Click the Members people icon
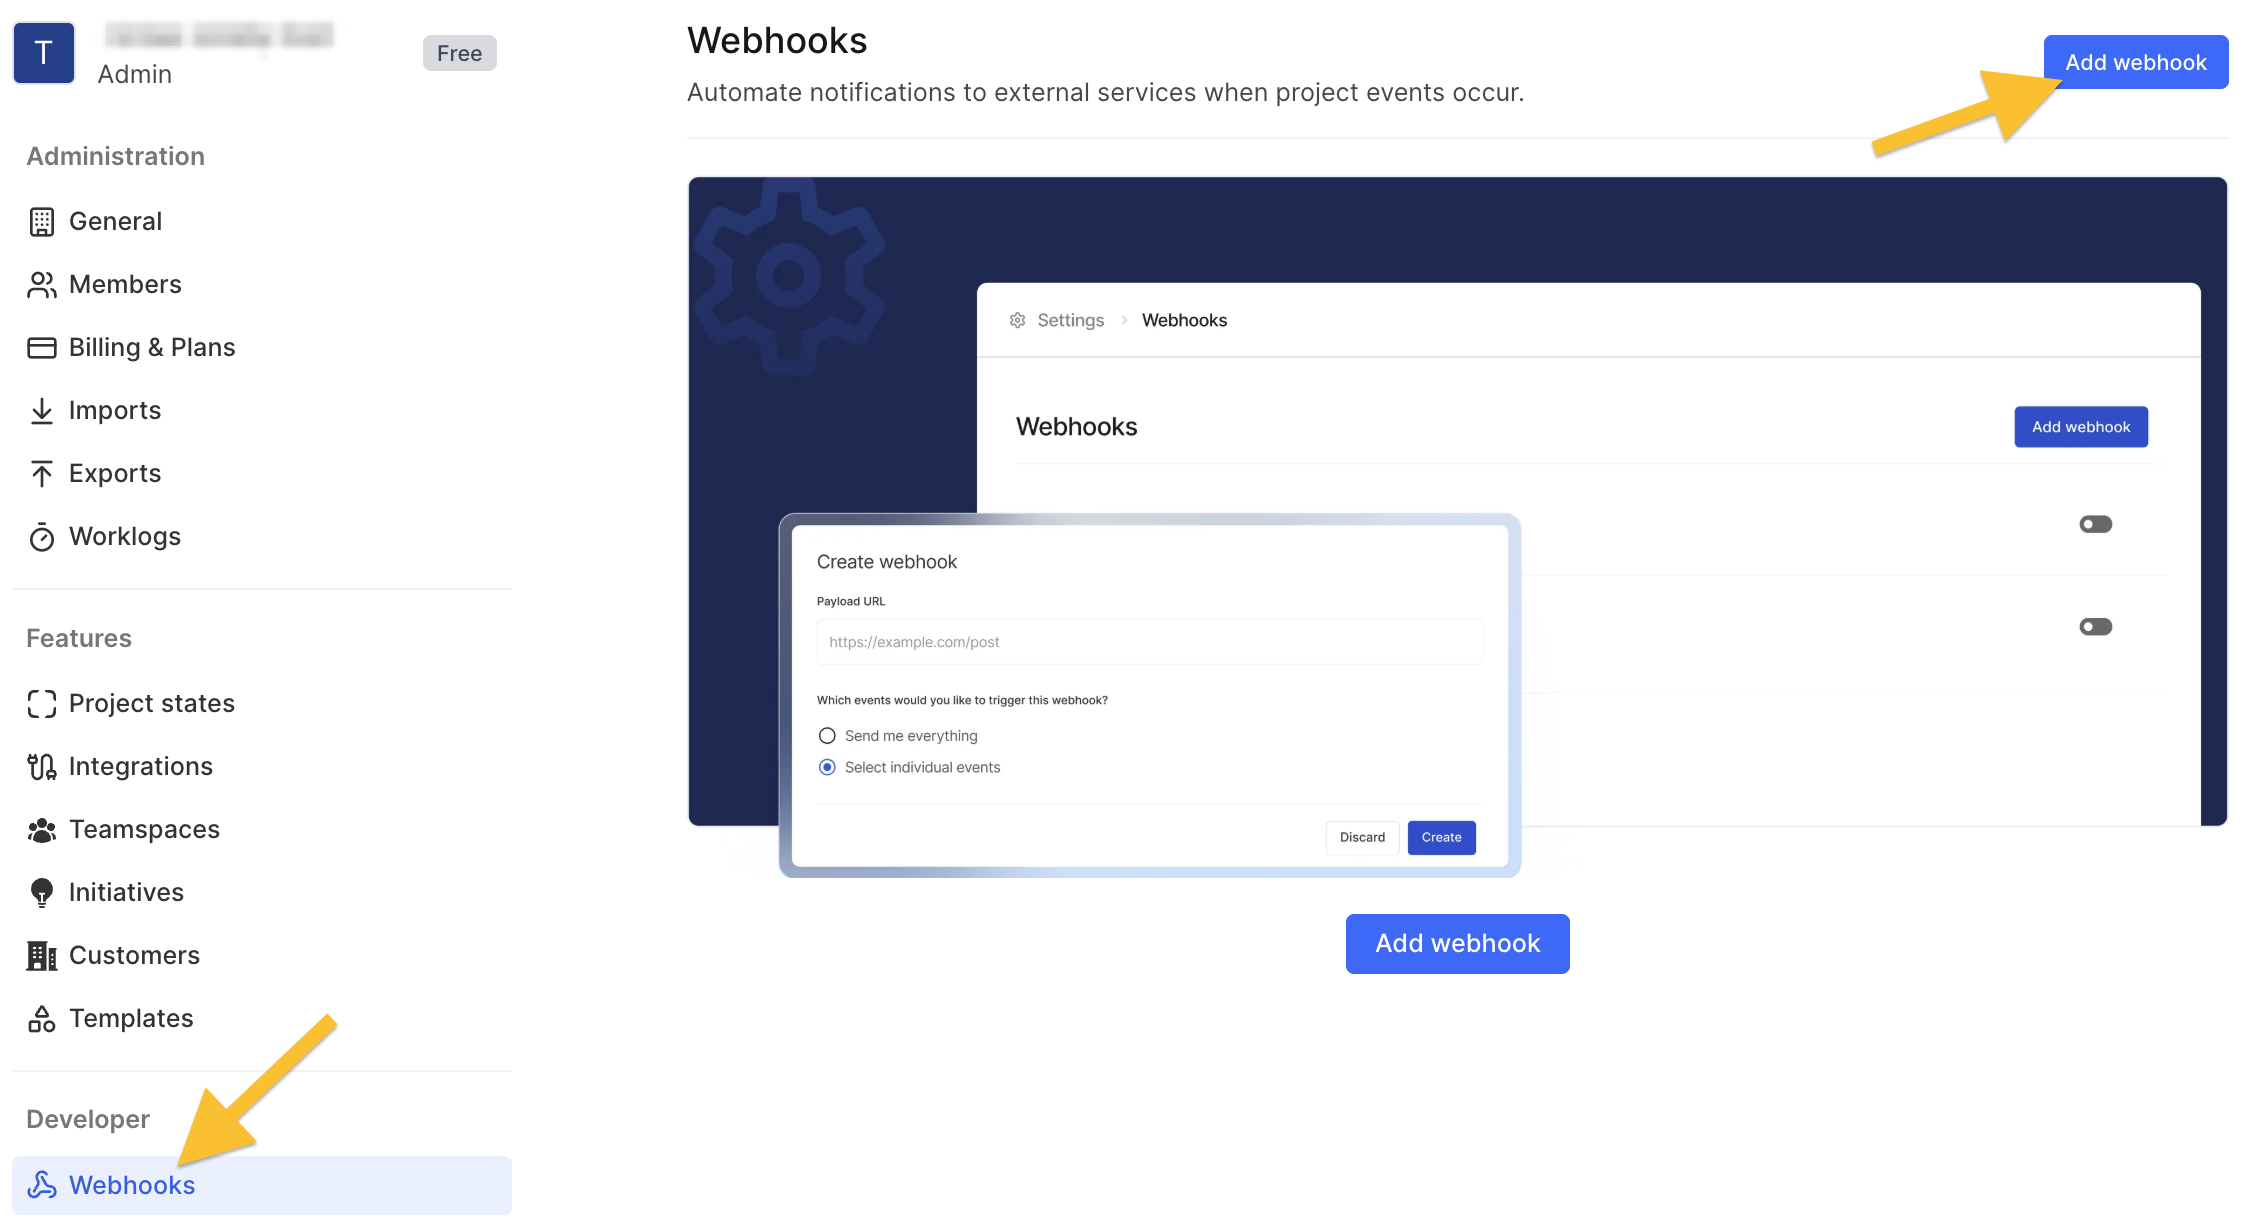The height and width of the screenshot is (1232, 2244). pyautogui.click(x=41, y=285)
